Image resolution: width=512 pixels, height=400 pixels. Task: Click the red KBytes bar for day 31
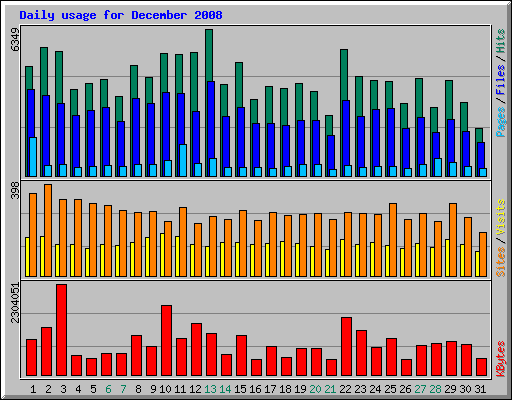point(481,367)
